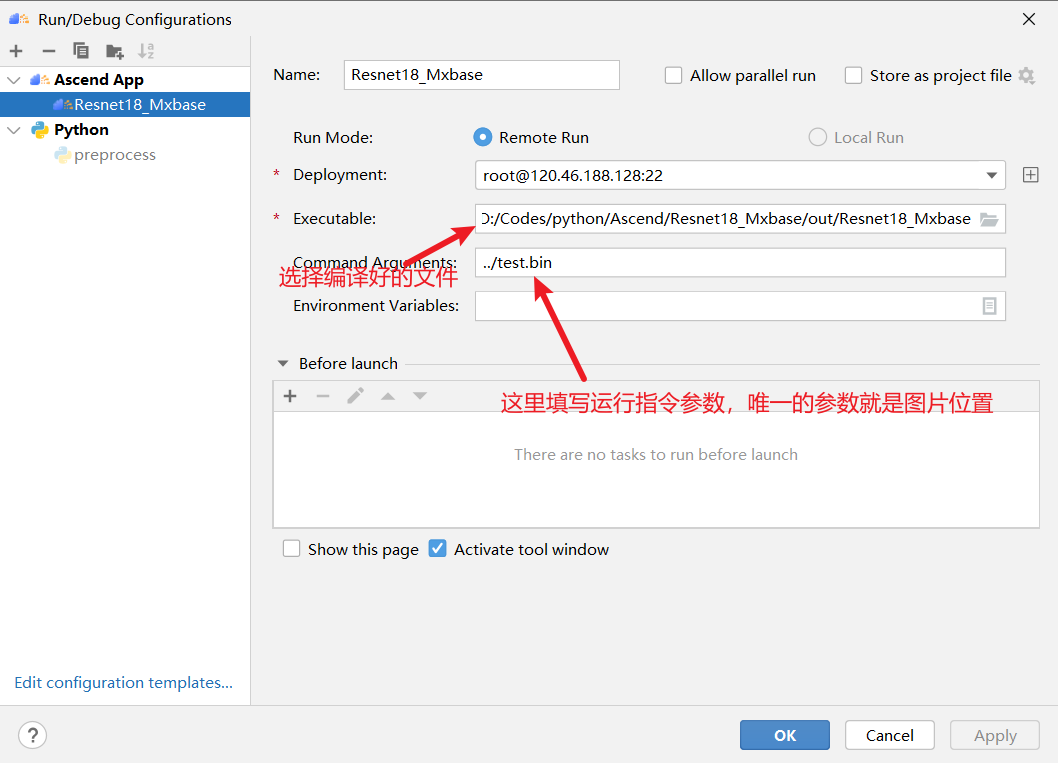Move Before launch task up
This screenshot has width=1058, height=763.
388,396
